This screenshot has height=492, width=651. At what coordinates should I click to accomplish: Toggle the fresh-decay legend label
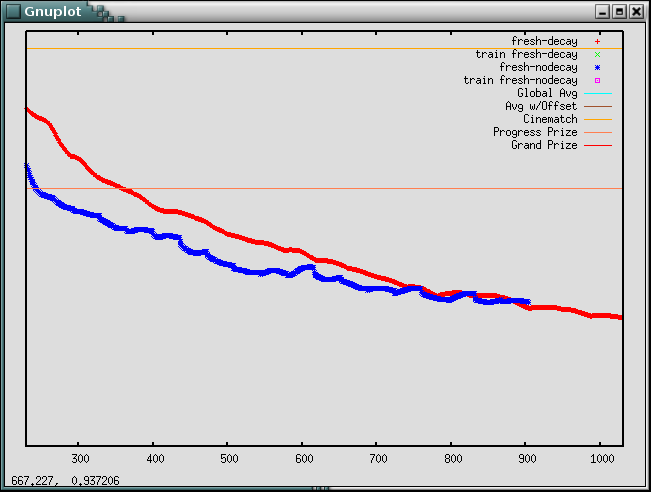pyautogui.click(x=544, y=41)
